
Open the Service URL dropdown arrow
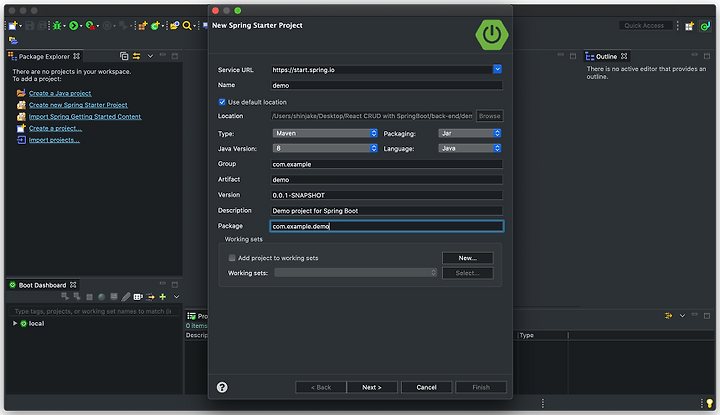point(497,69)
